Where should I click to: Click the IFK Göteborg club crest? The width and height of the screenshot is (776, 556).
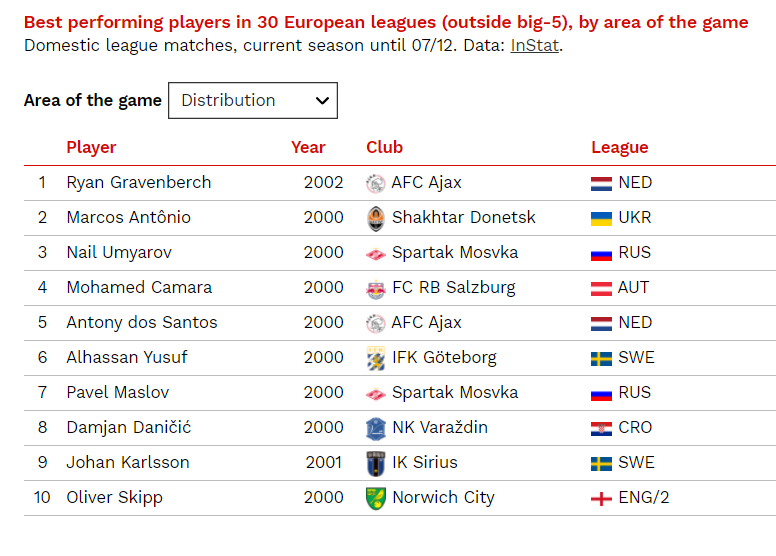point(376,358)
